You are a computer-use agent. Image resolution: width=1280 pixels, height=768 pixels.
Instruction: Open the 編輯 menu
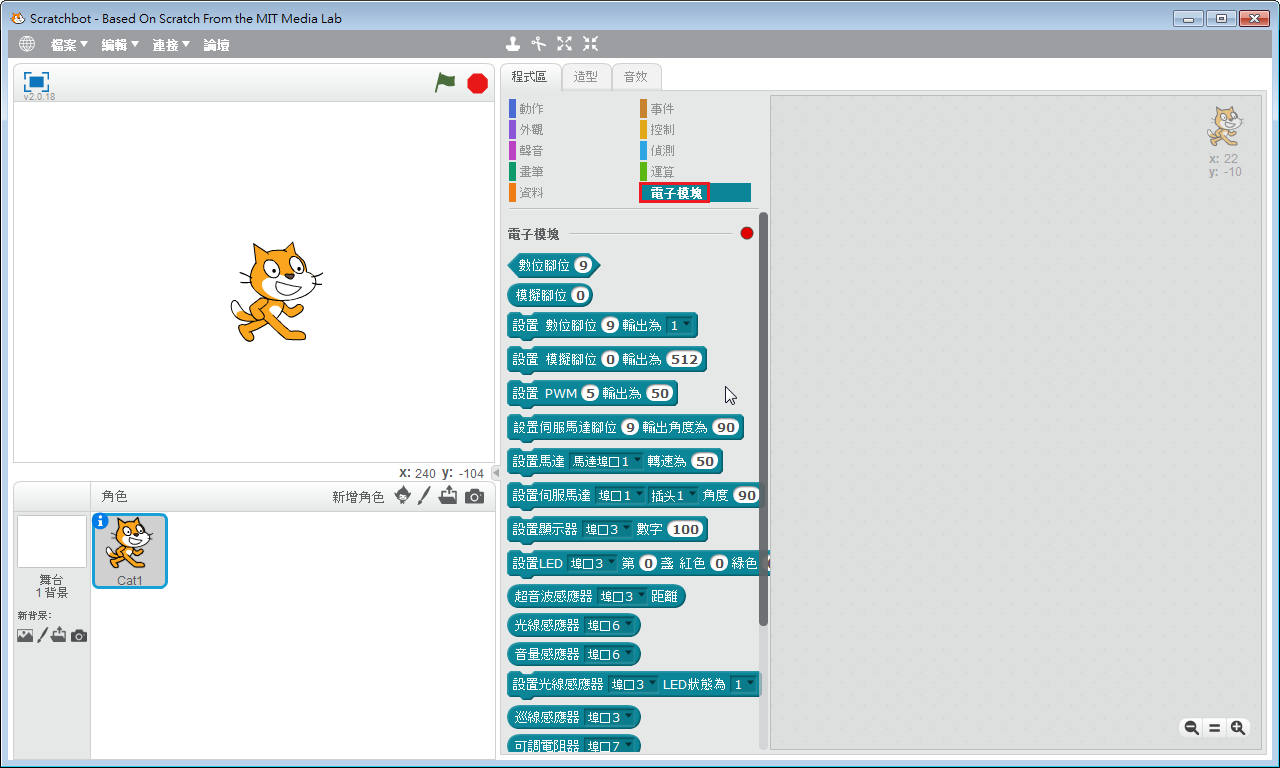(120, 45)
